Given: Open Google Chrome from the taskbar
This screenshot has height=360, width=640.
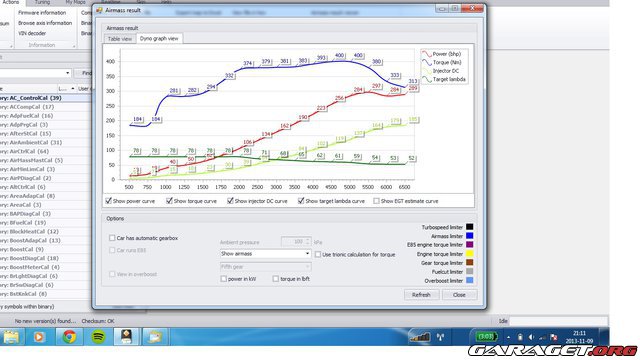Looking at the screenshot, I should 69,337.
